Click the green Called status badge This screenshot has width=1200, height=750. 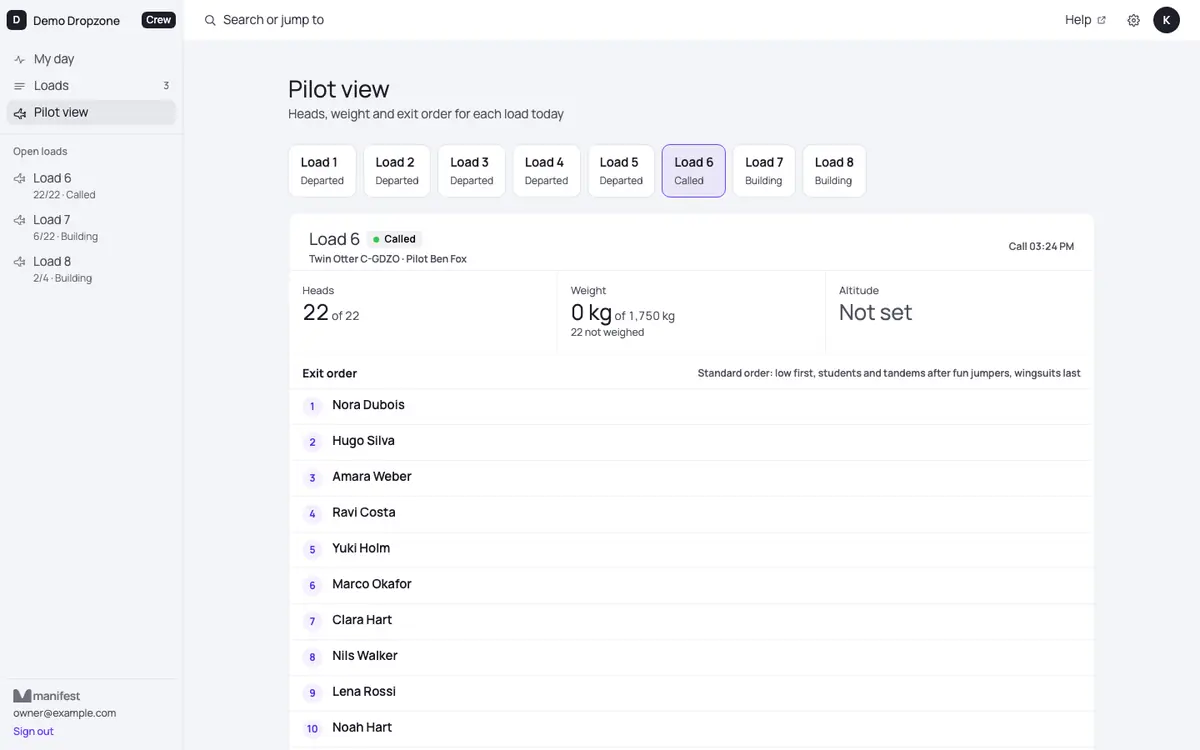tap(394, 239)
